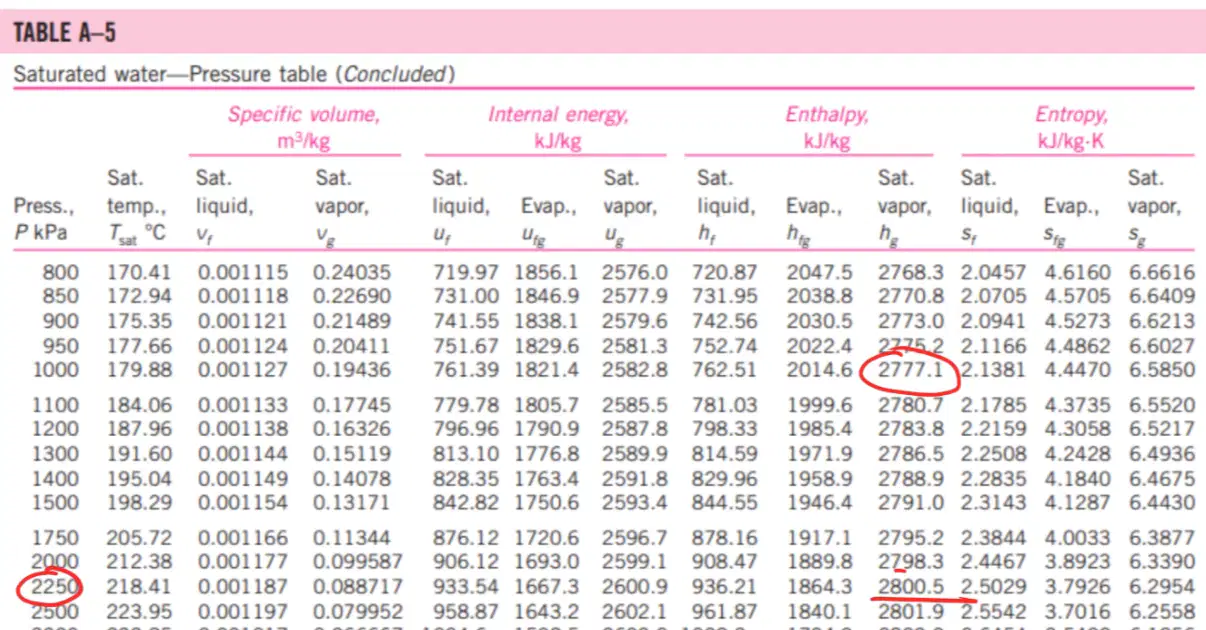The height and width of the screenshot is (630, 1206).
Task: Click entropy value 2.2835
Action: [993, 479]
